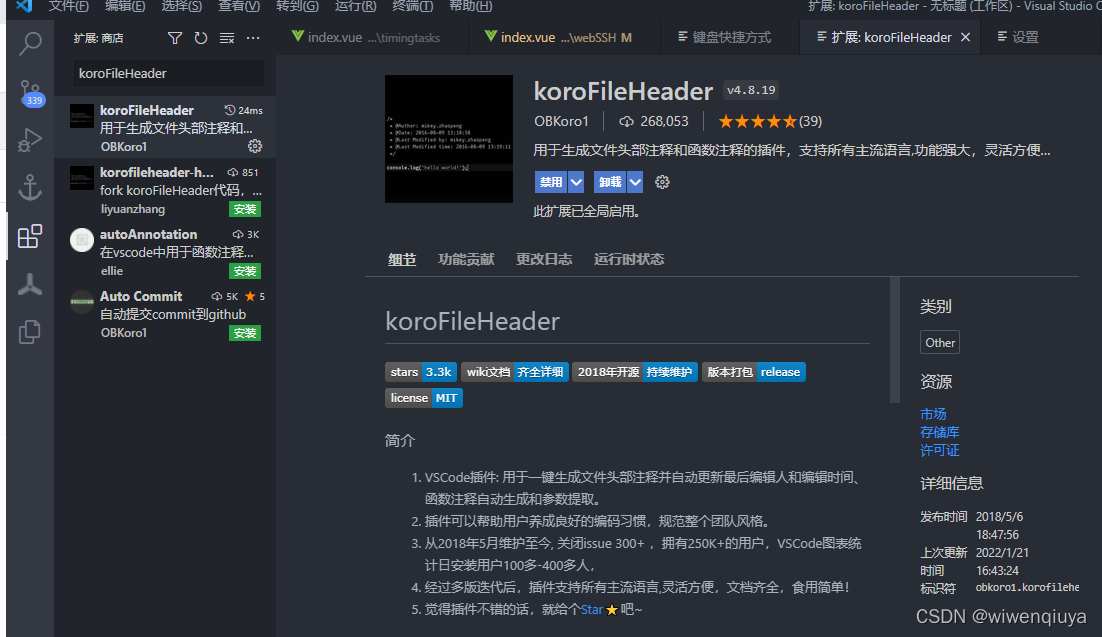Click the license MIT badge
The image size is (1102, 637).
pos(423,397)
